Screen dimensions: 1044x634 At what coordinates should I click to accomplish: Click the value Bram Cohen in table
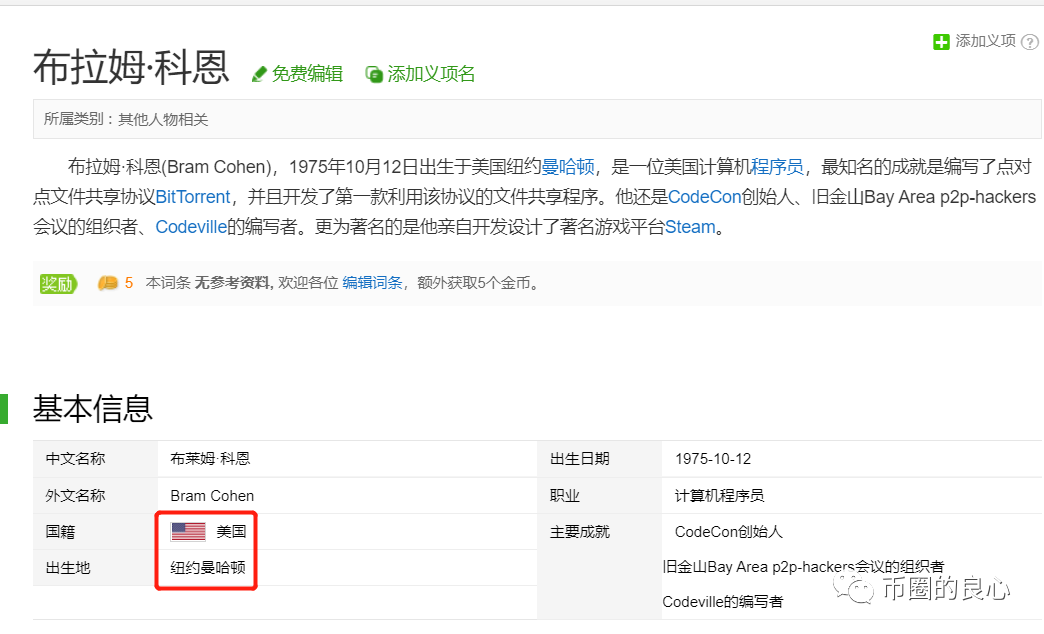pos(212,495)
